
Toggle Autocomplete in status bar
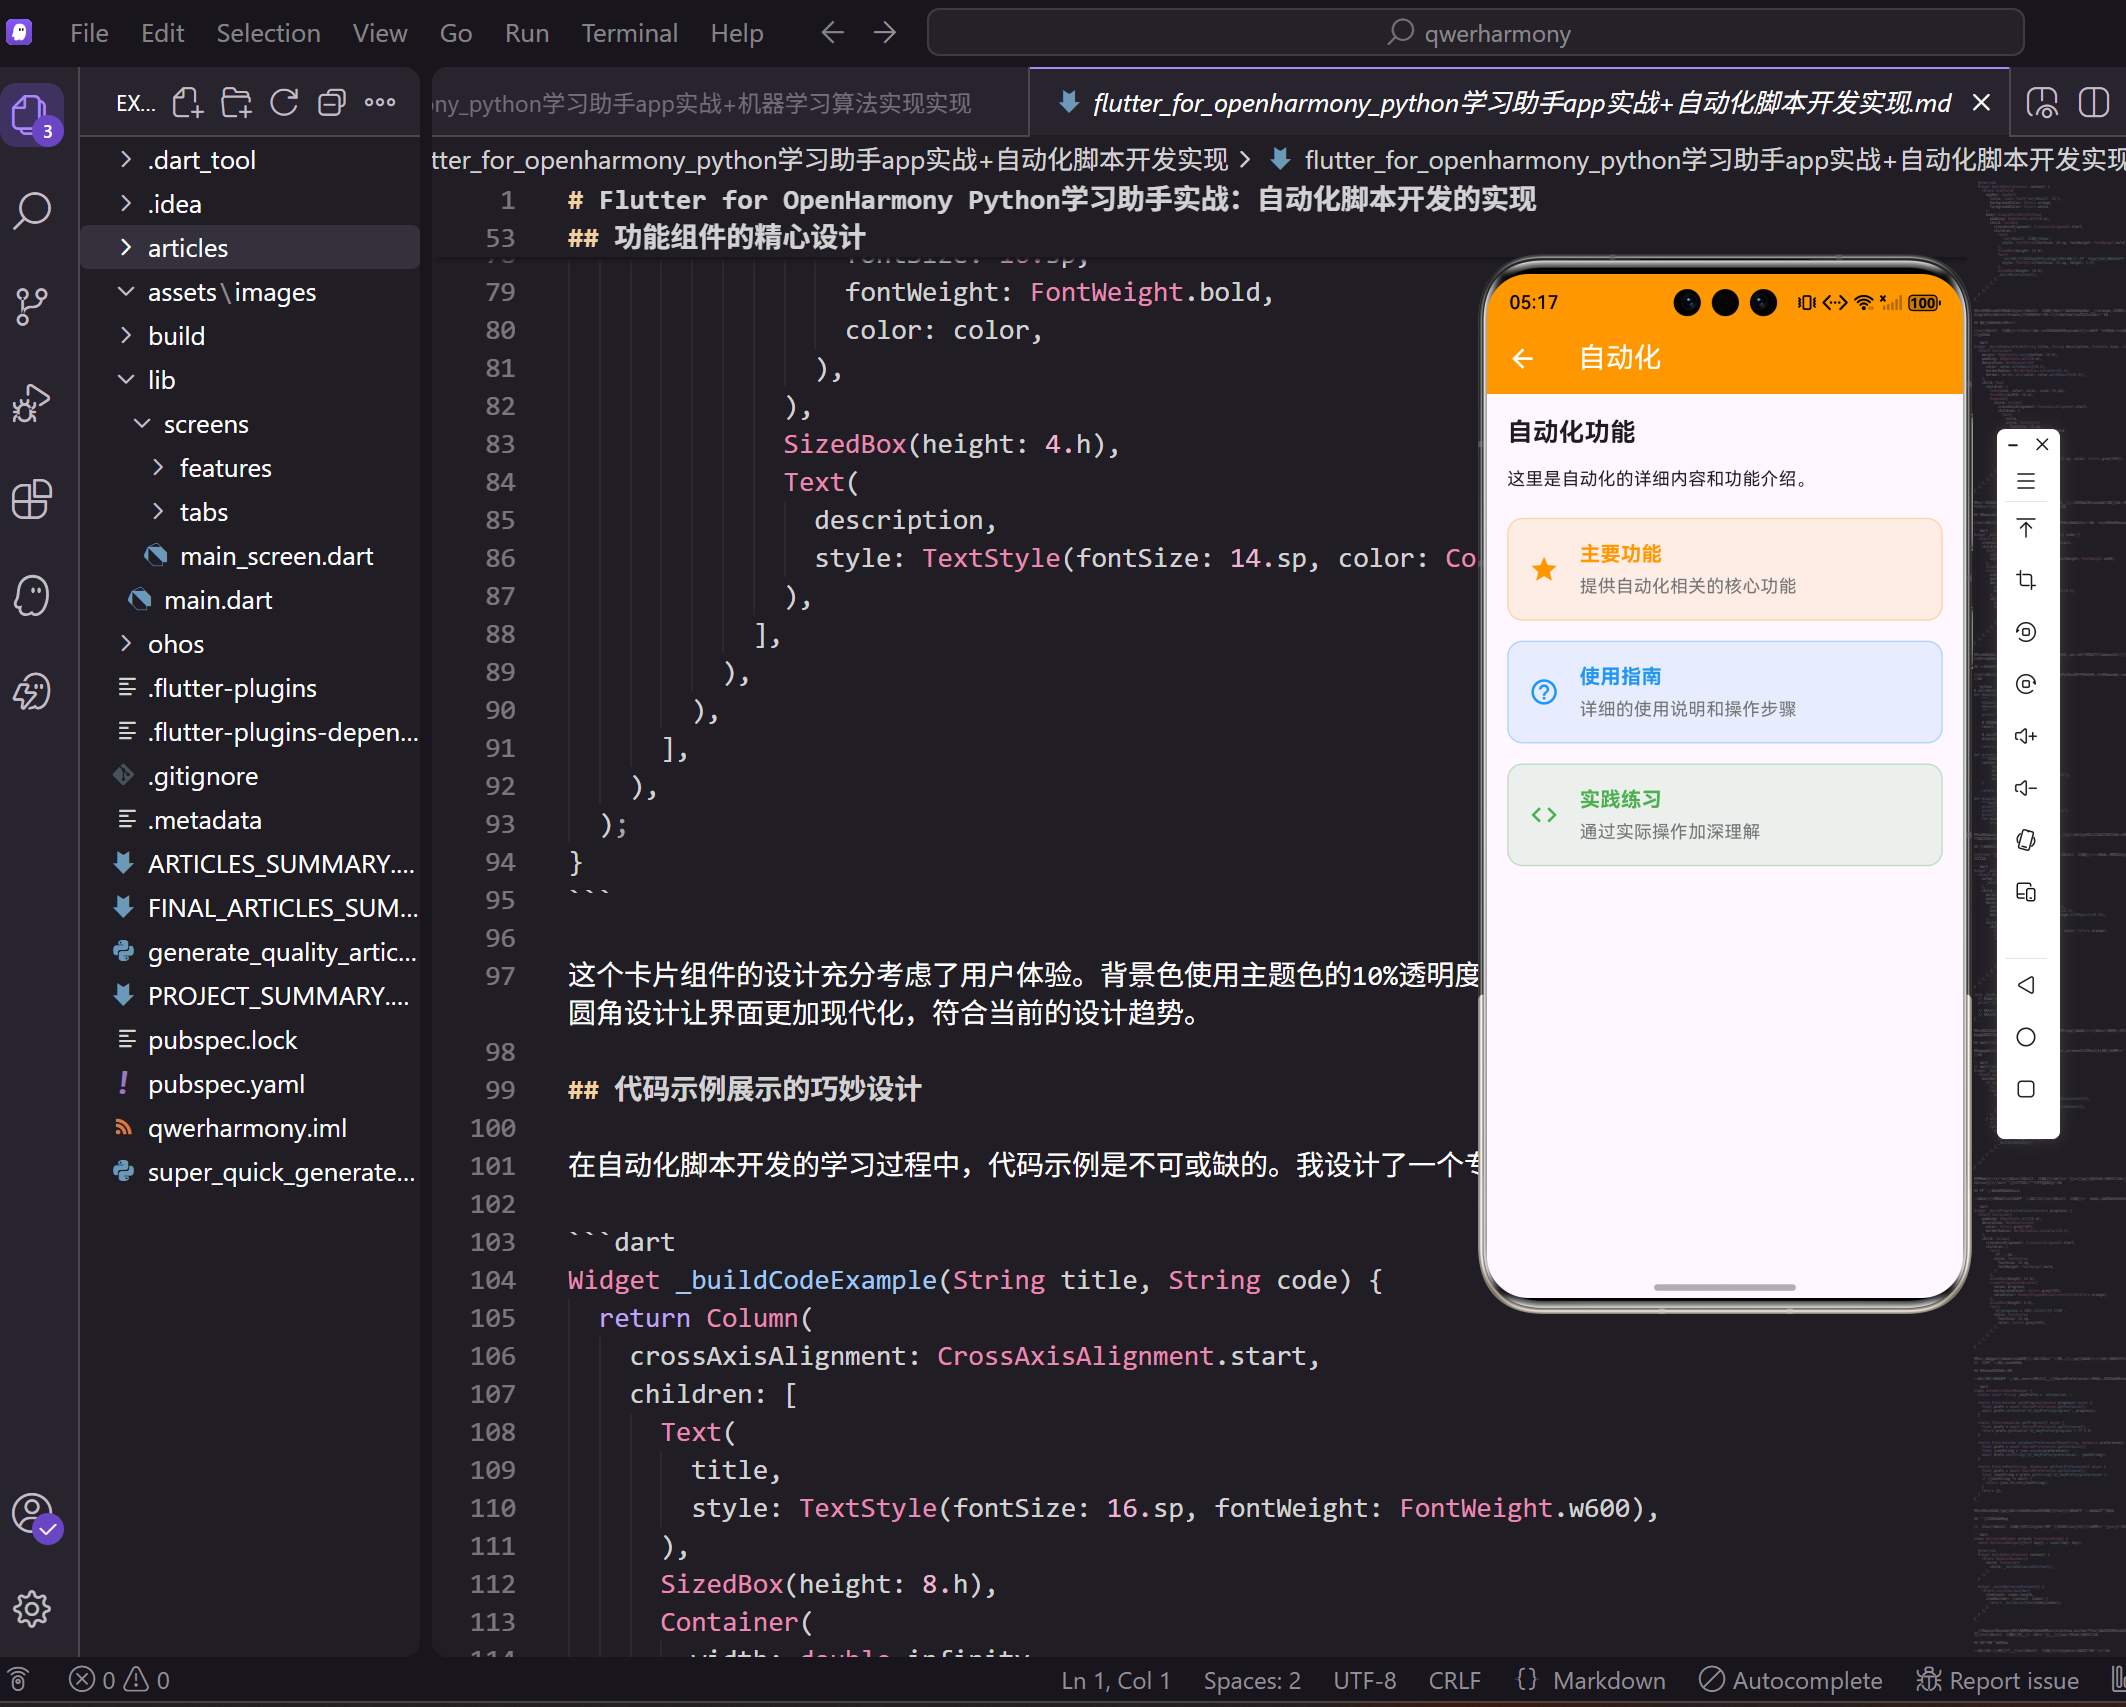pos(1791,1680)
